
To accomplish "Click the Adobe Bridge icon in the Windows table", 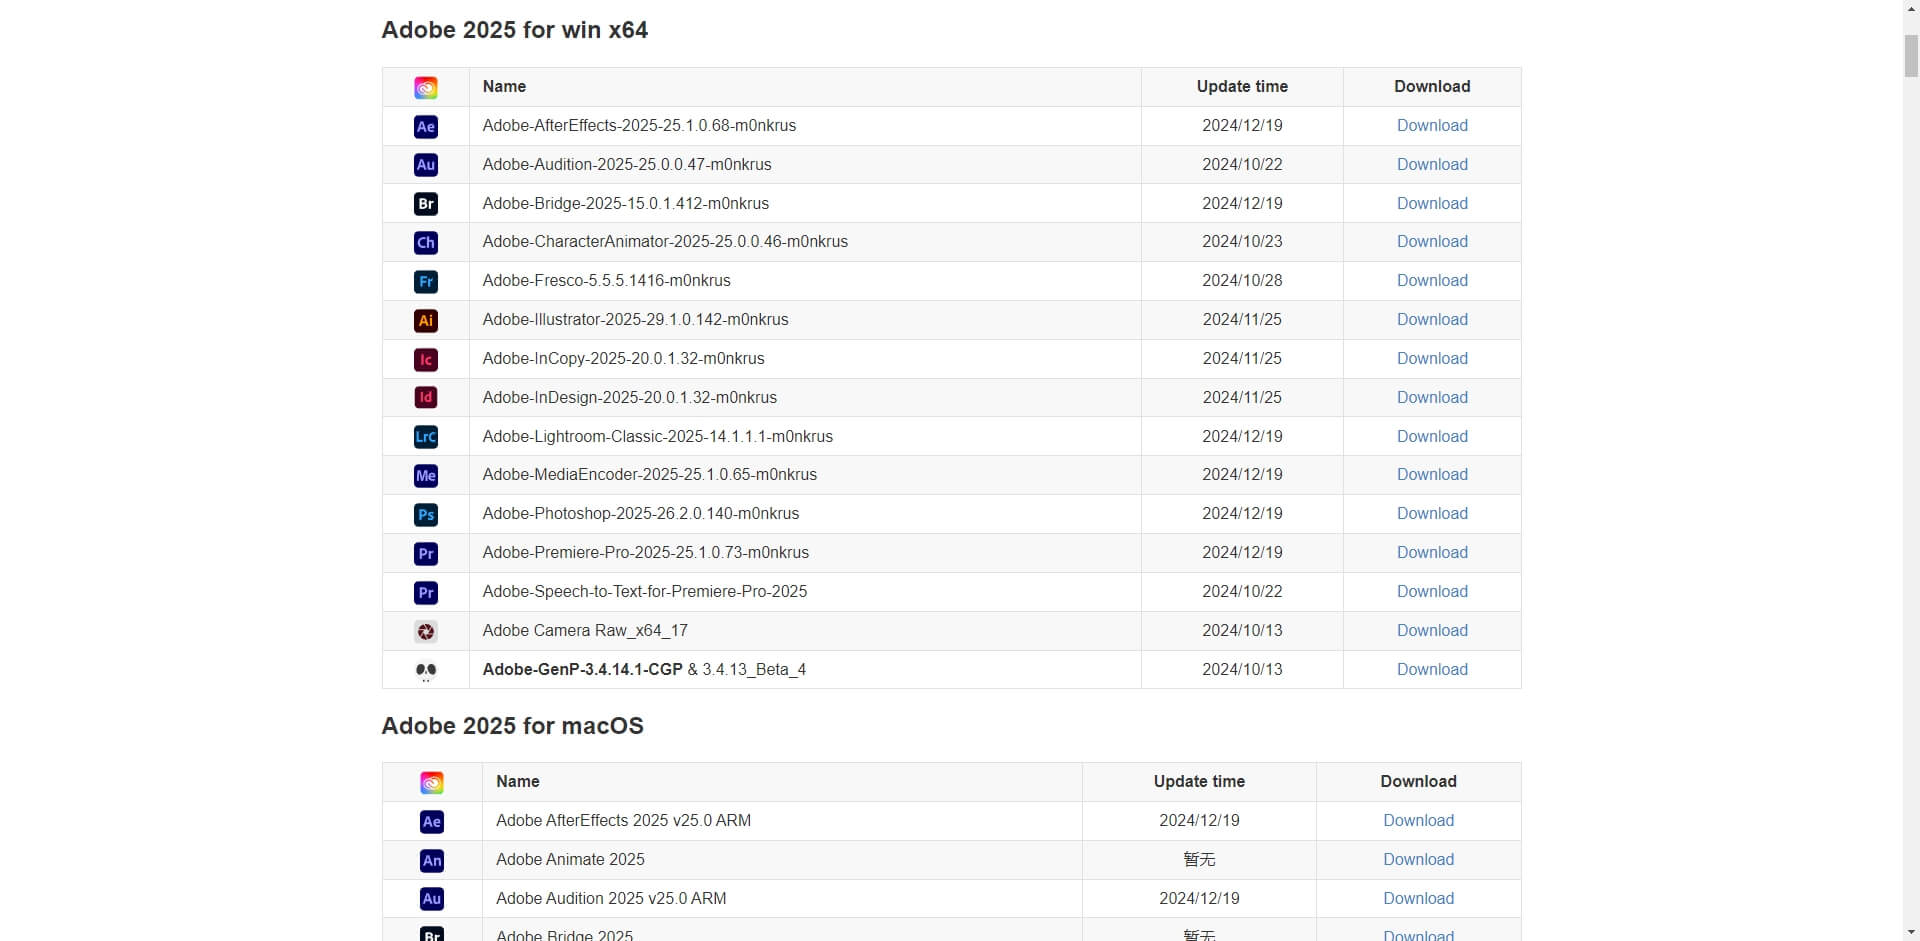I will (x=425, y=204).
